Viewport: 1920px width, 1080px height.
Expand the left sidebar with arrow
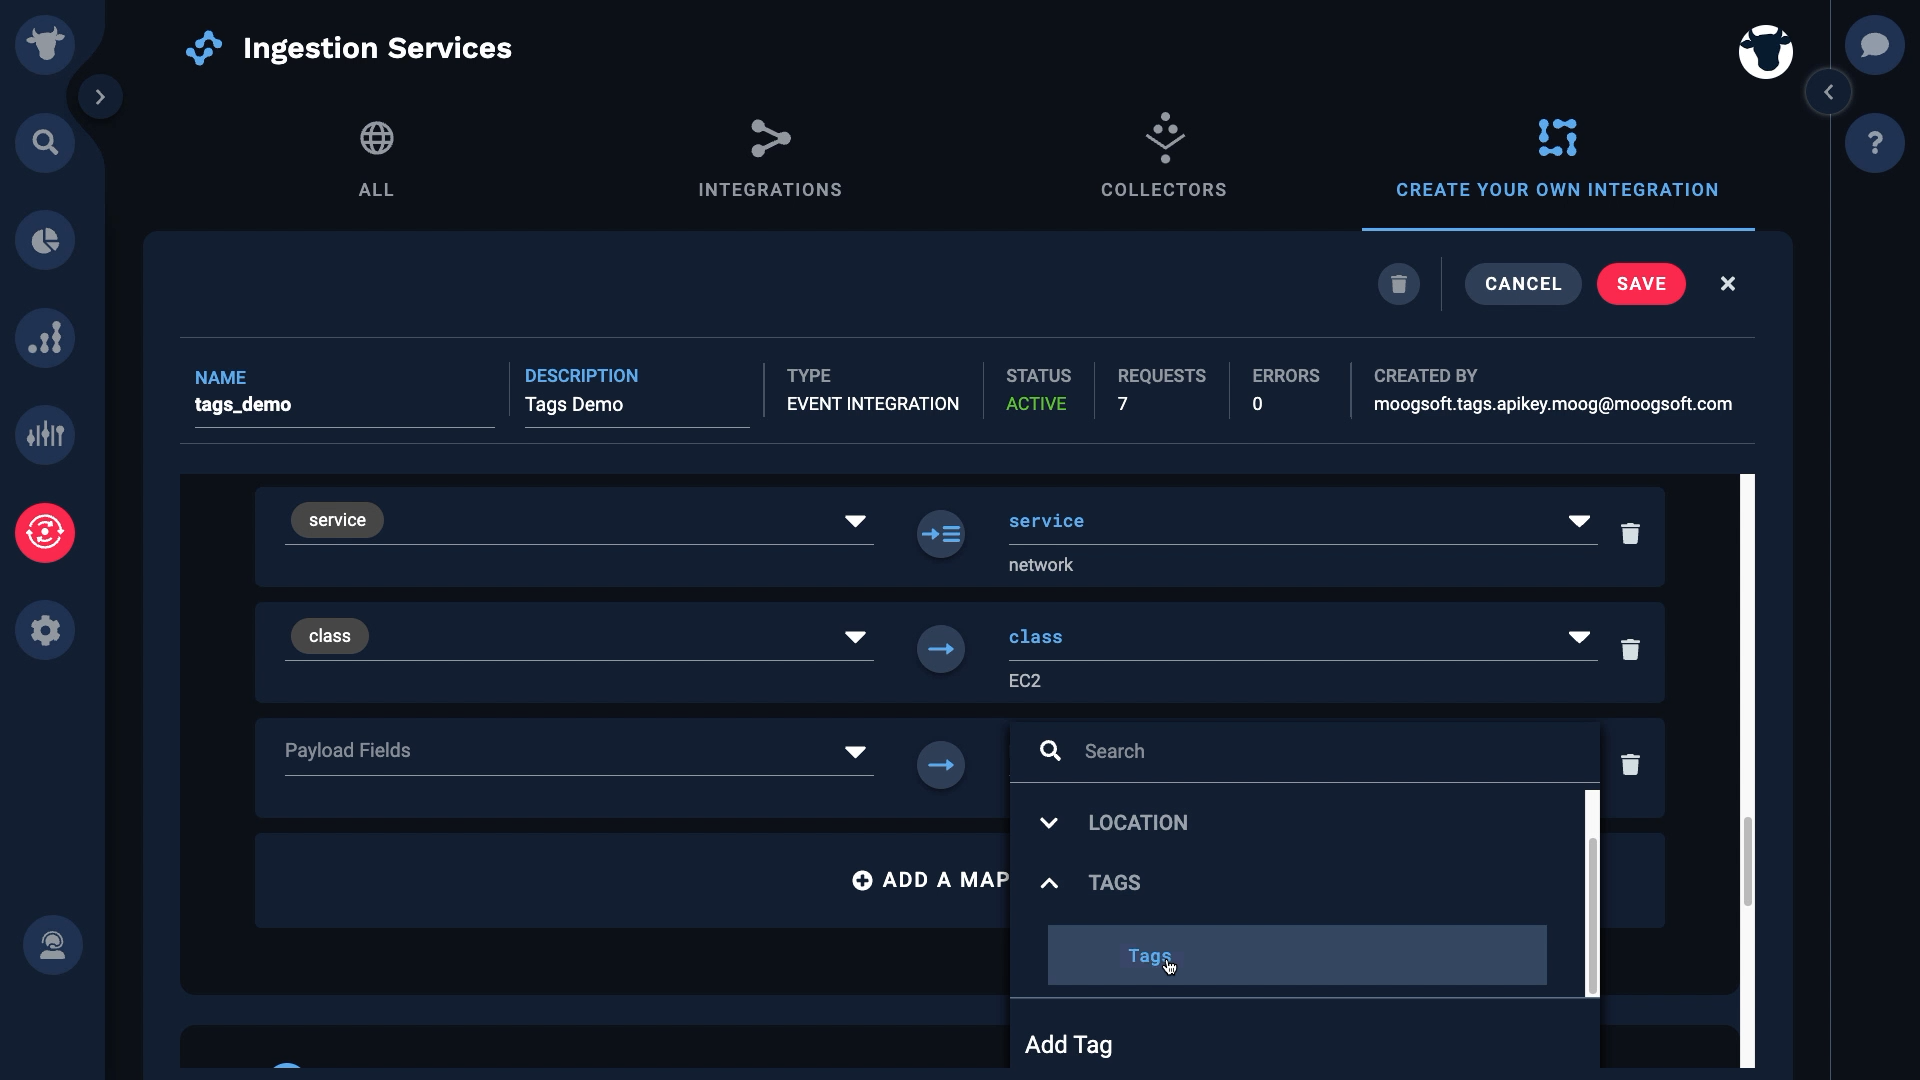100,97
